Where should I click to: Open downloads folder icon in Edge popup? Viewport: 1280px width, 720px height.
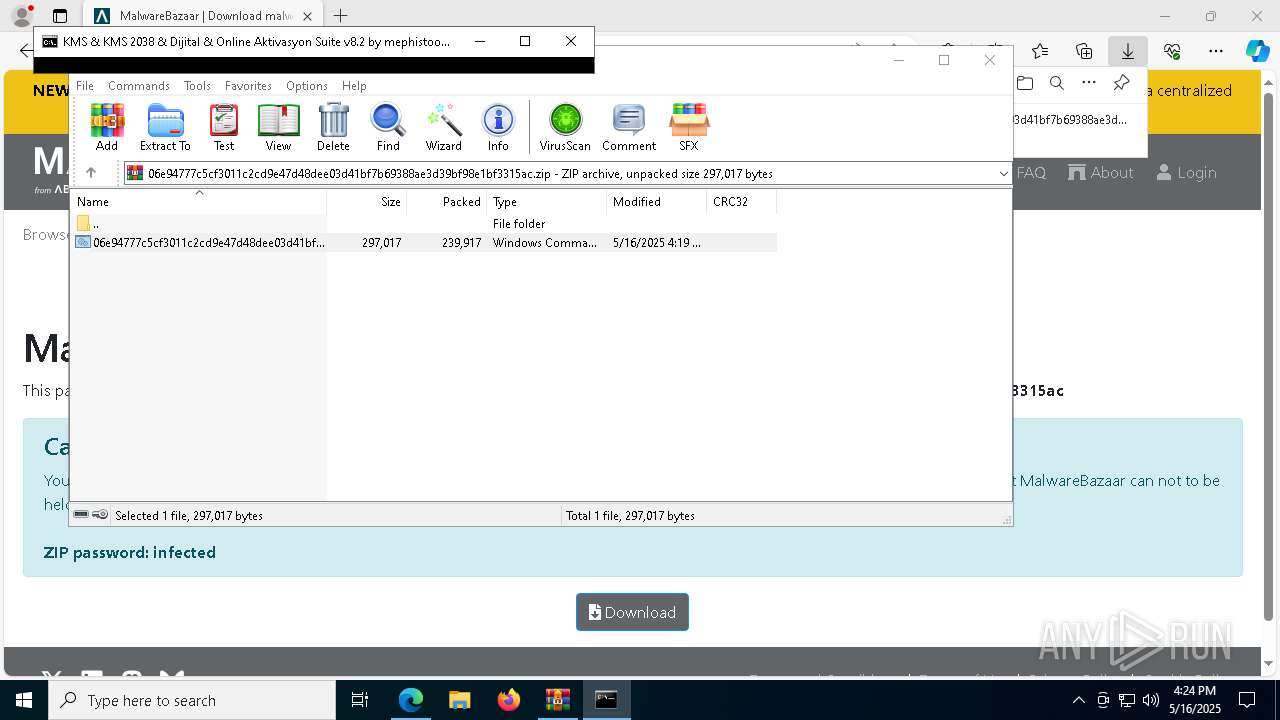tap(1024, 83)
